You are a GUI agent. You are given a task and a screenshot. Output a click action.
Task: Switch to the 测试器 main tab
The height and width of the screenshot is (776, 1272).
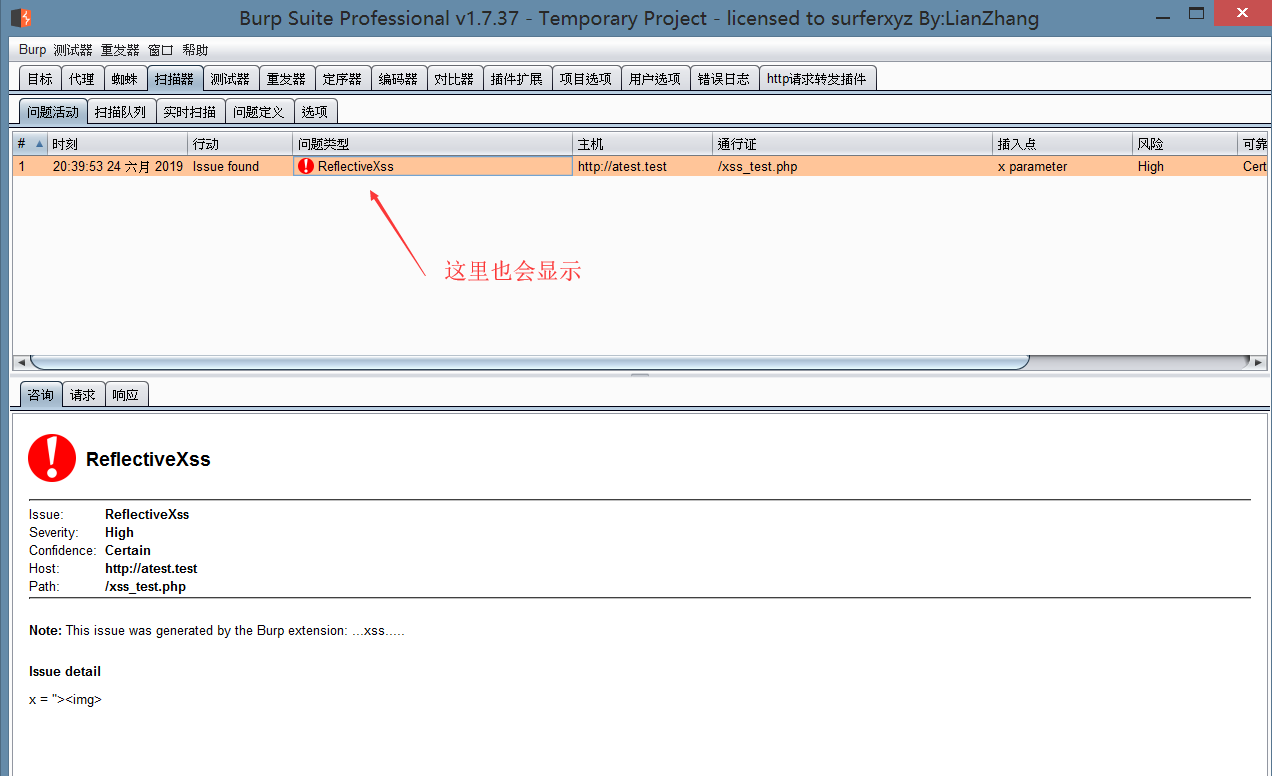[x=230, y=79]
